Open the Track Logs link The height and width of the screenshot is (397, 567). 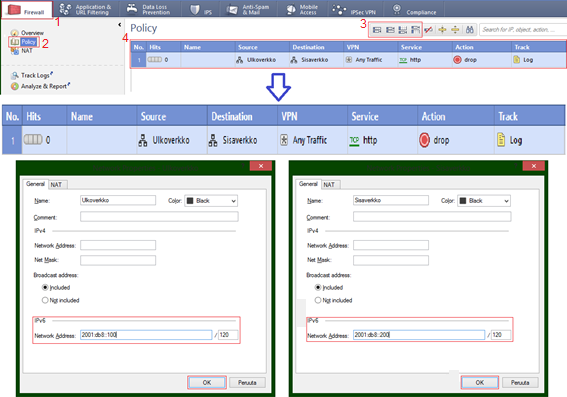point(32,75)
